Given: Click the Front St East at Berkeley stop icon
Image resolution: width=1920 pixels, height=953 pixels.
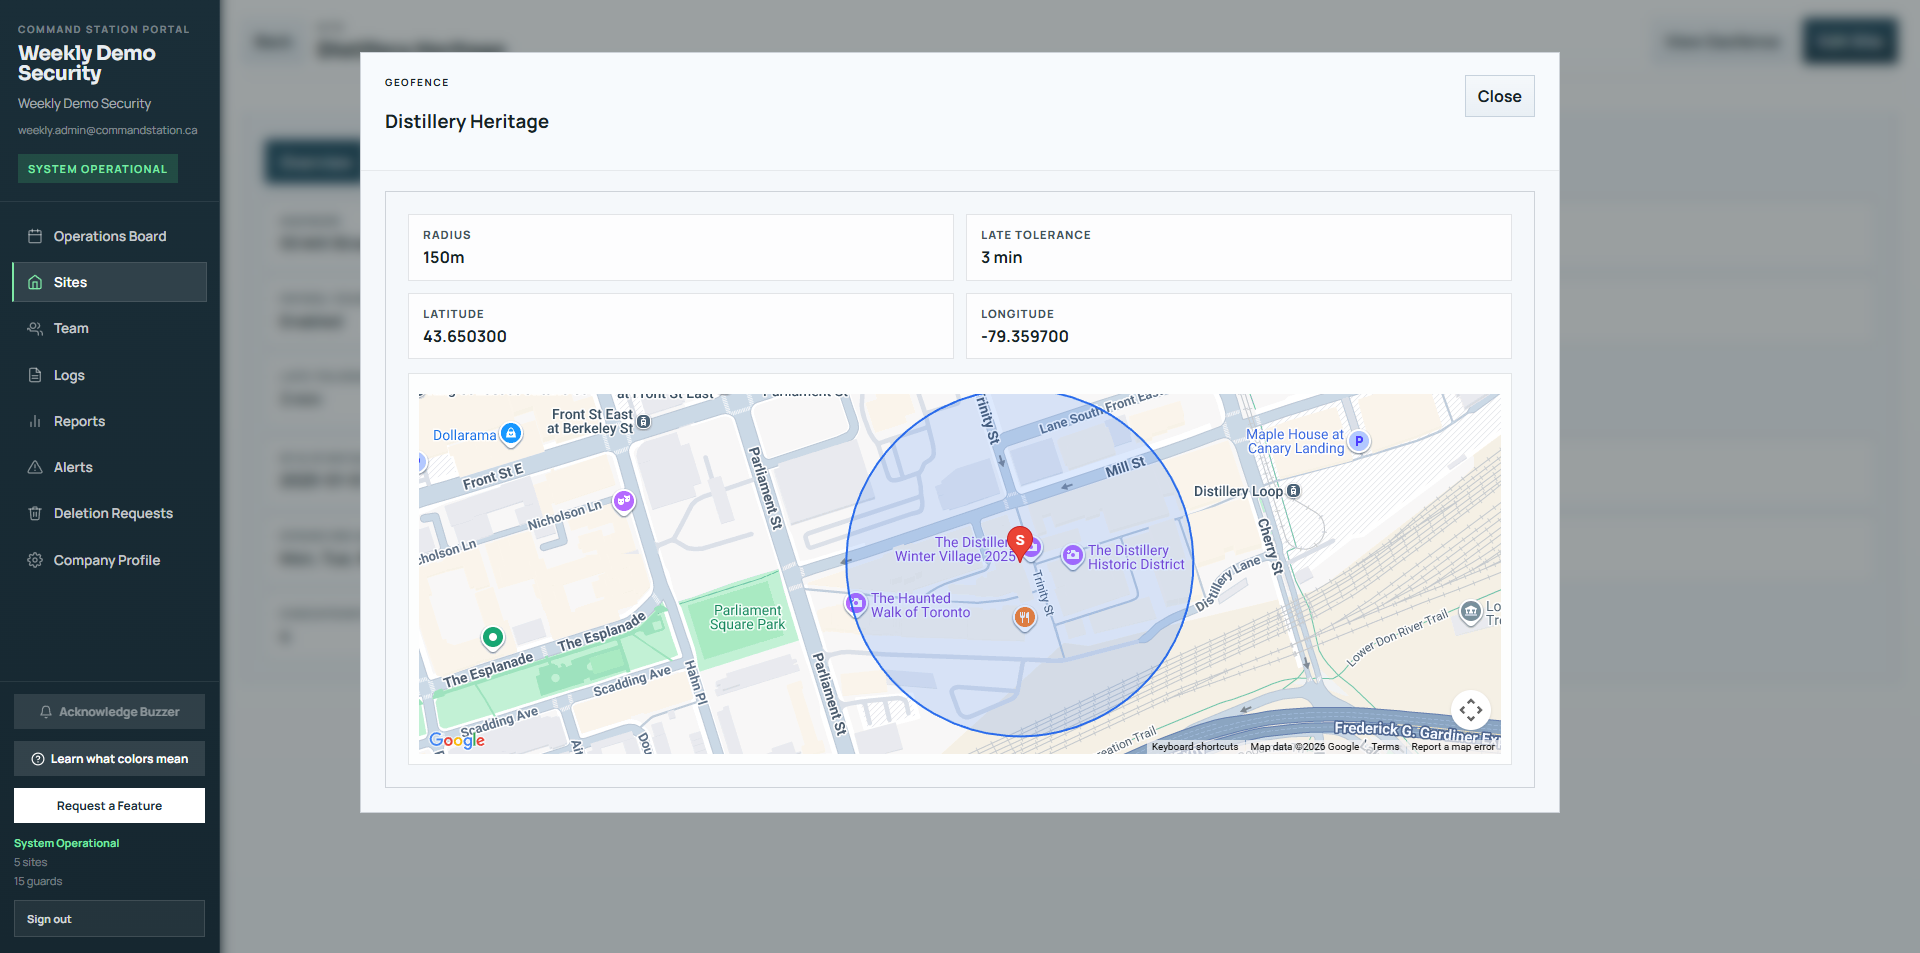Looking at the screenshot, I should coord(644,422).
